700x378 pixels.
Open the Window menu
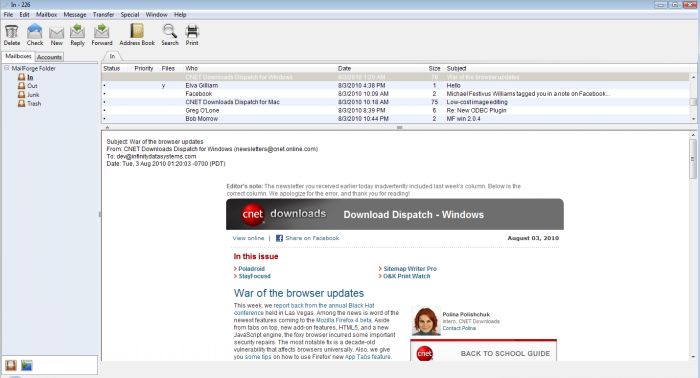(156, 15)
